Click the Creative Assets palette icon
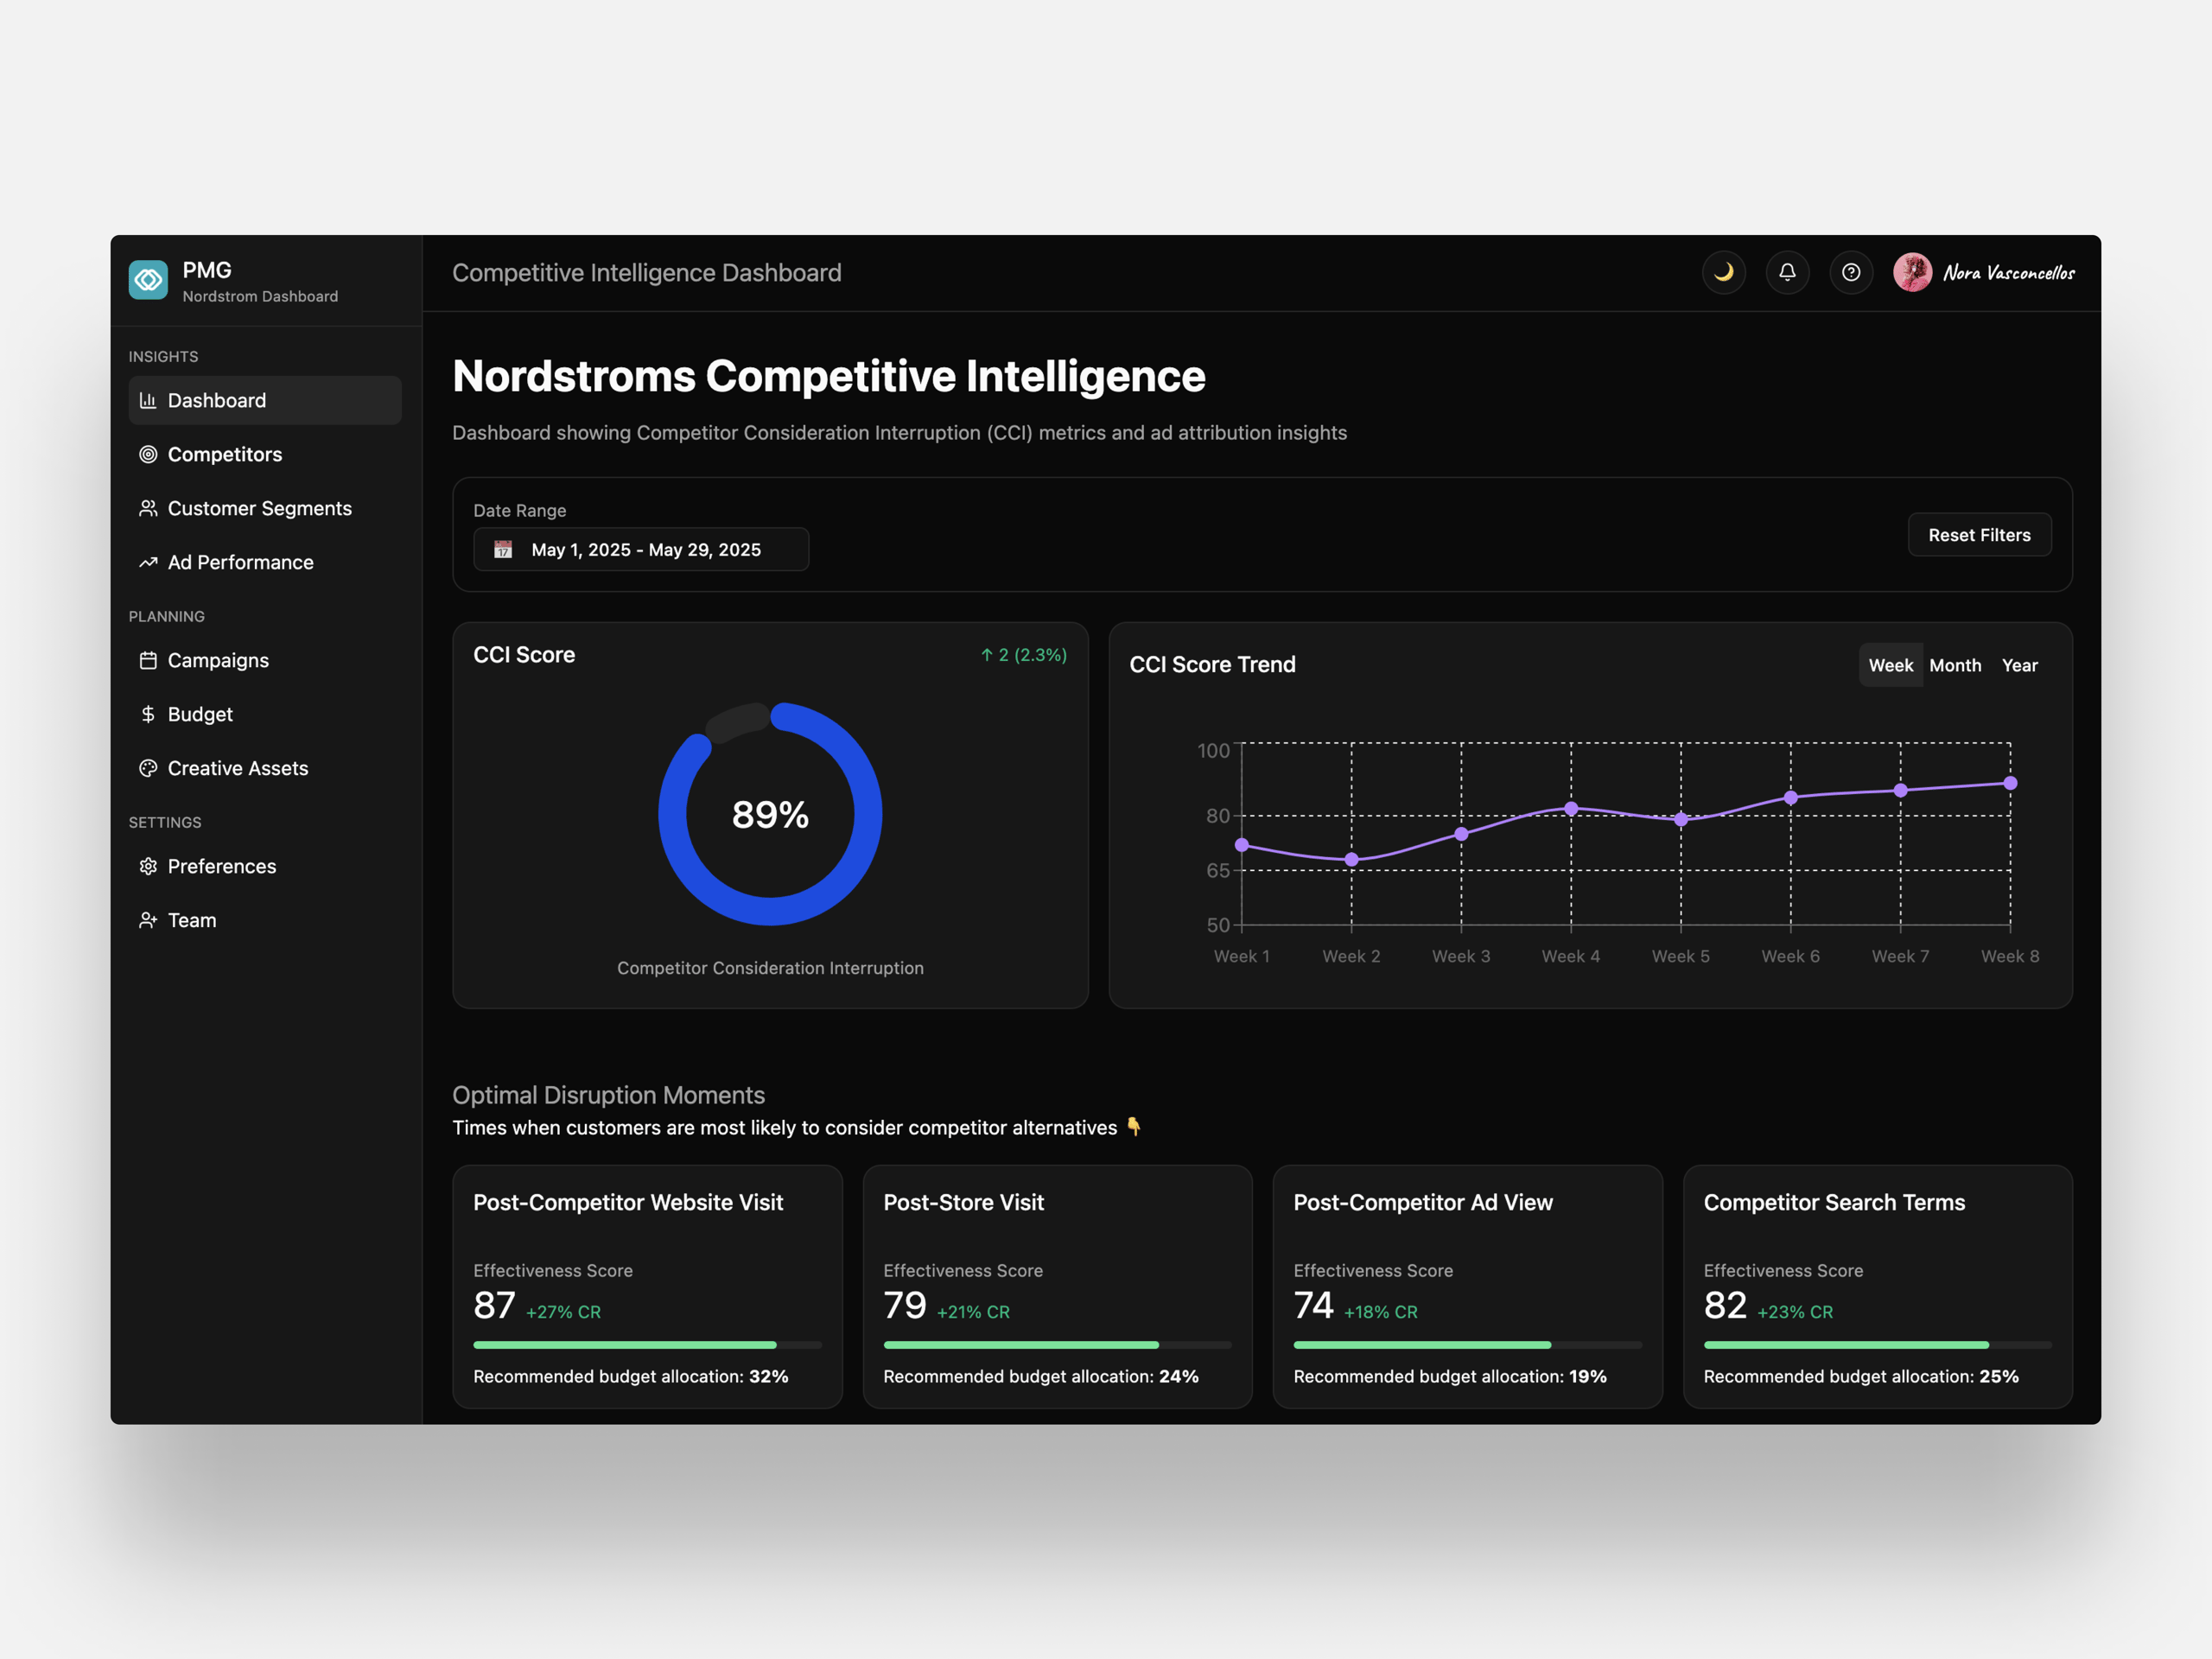 click(148, 768)
